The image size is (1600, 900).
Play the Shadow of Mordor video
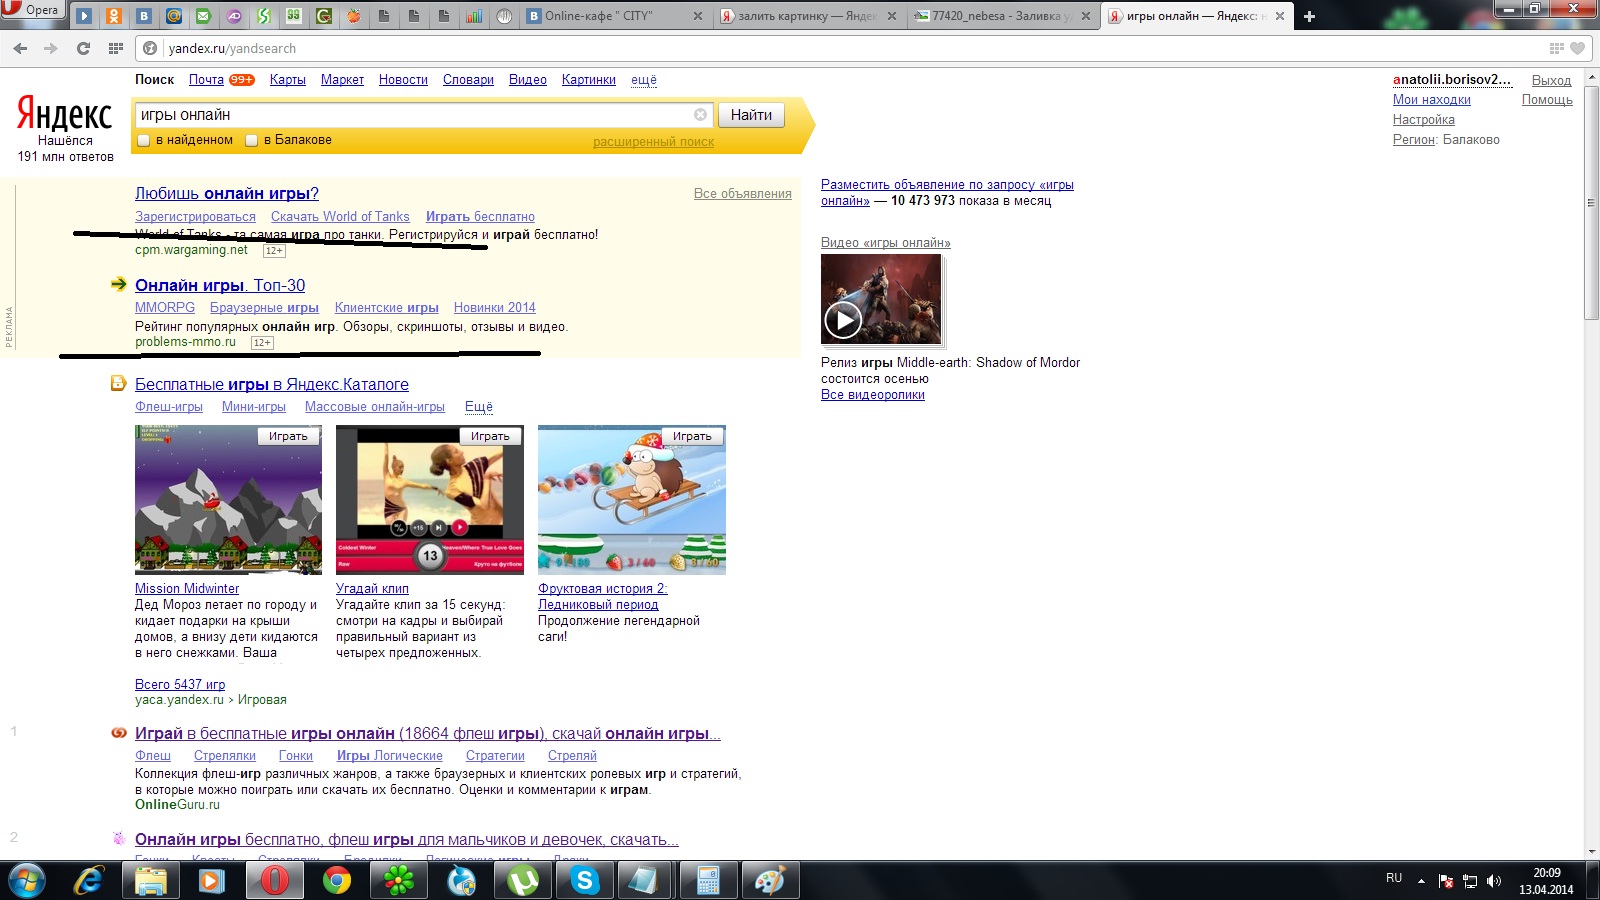[842, 319]
